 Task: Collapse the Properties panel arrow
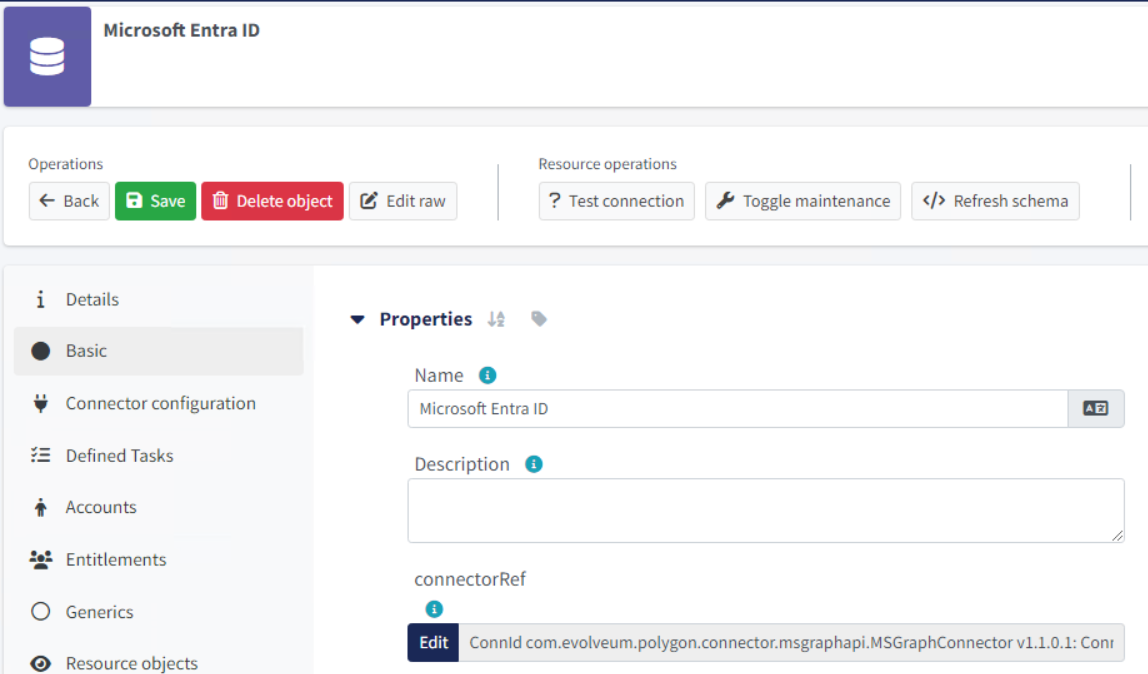point(357,320)
